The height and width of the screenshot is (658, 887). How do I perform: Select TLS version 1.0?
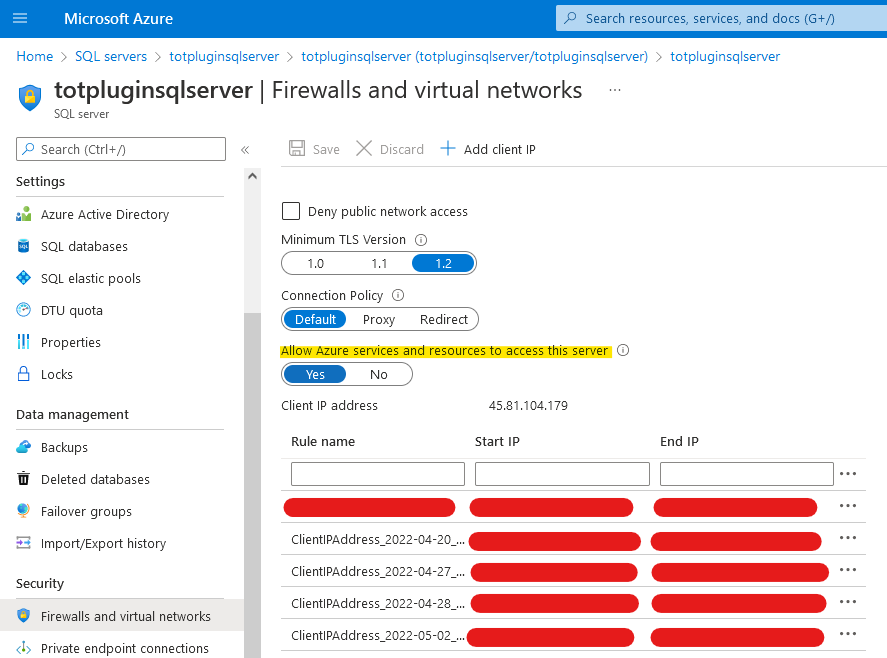[315, 264]
